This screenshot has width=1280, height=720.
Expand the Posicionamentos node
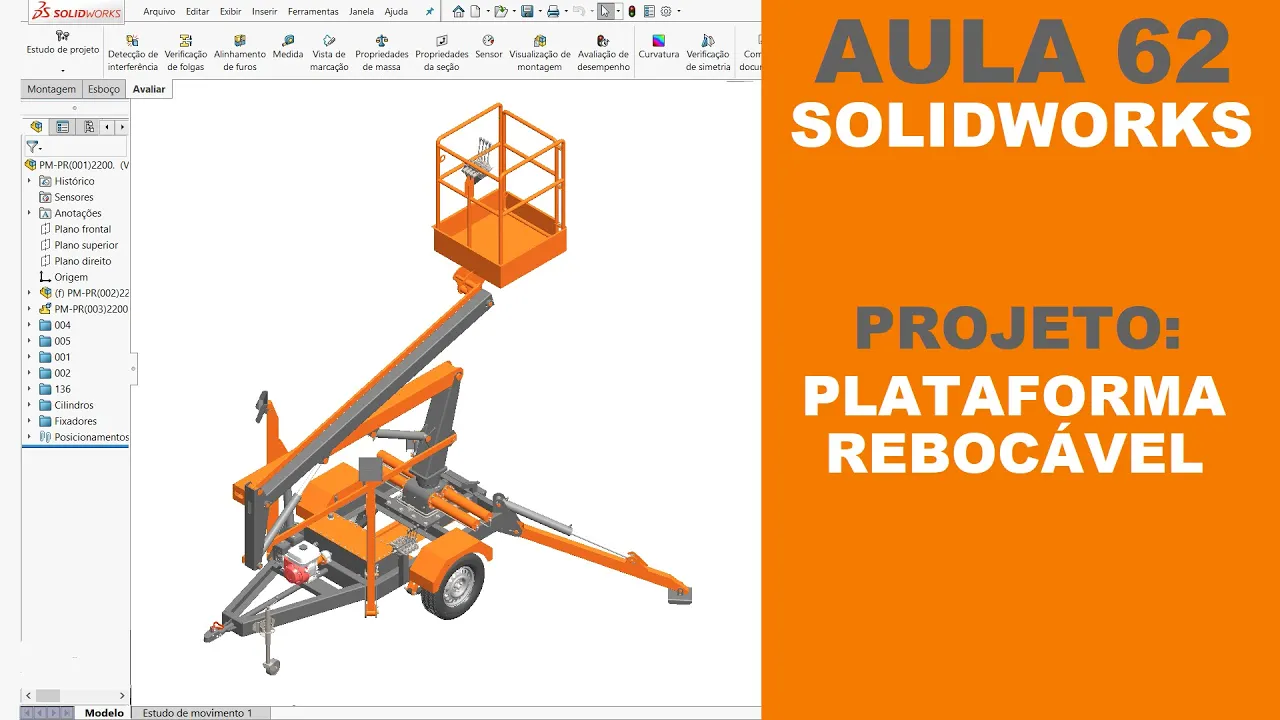click(30, 437)
